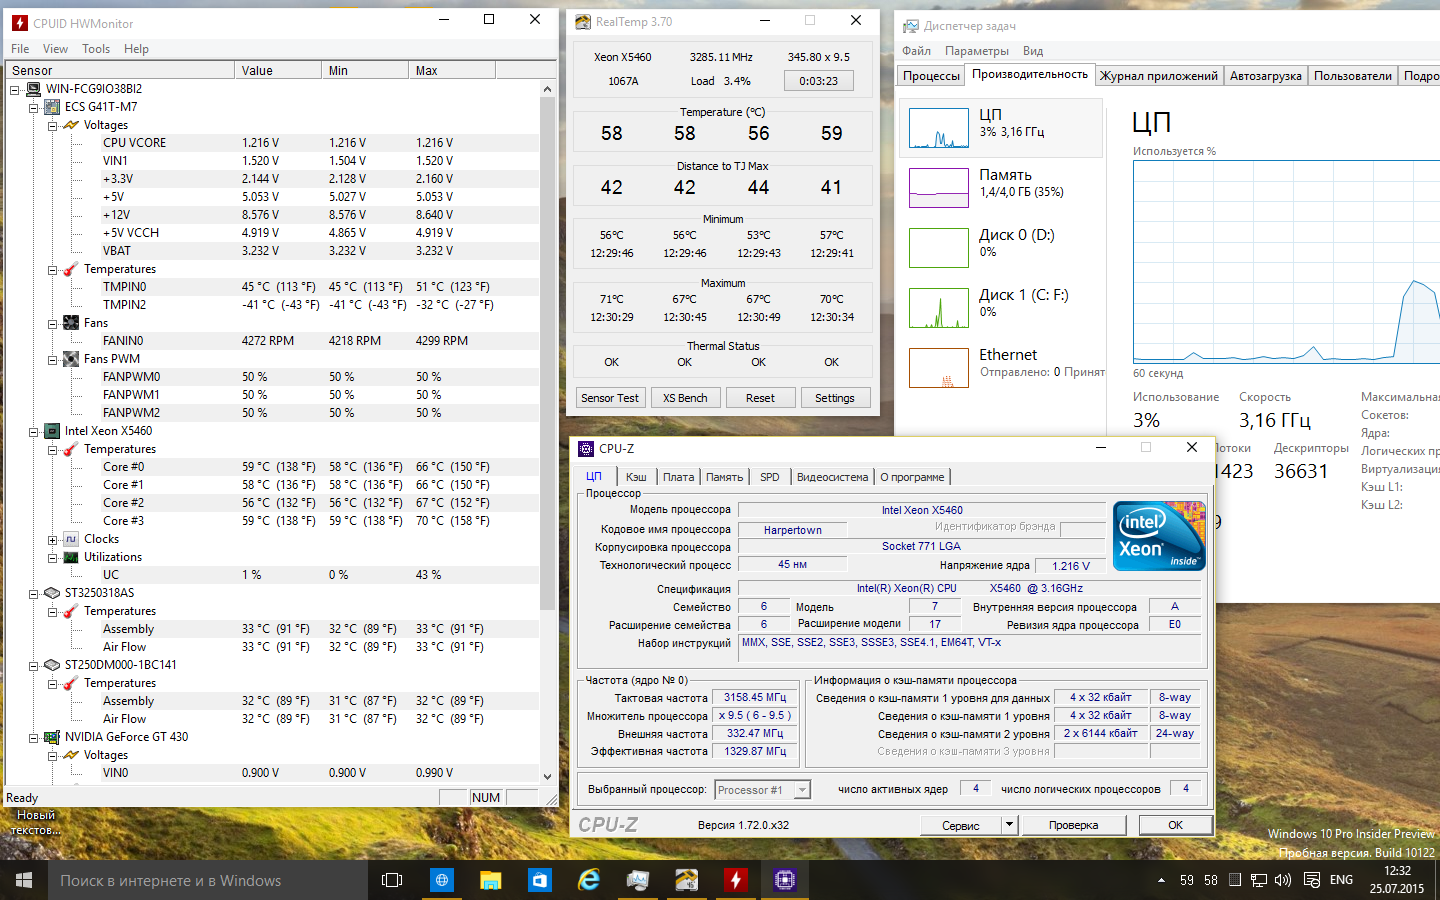The image size is (1440, 900).
Task: Click OK in the CPU-Z window
Action: pyautogui.click(x=1175, y=825)
